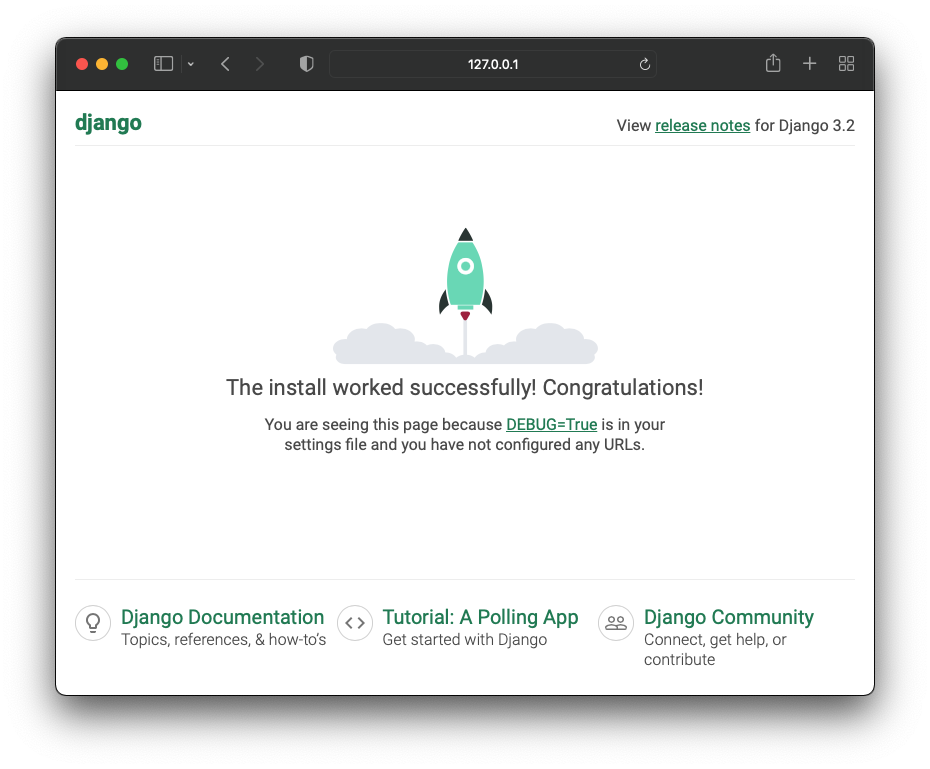Open the release notes link
This screenshot has width=930, height=769.
coord(702,126)
